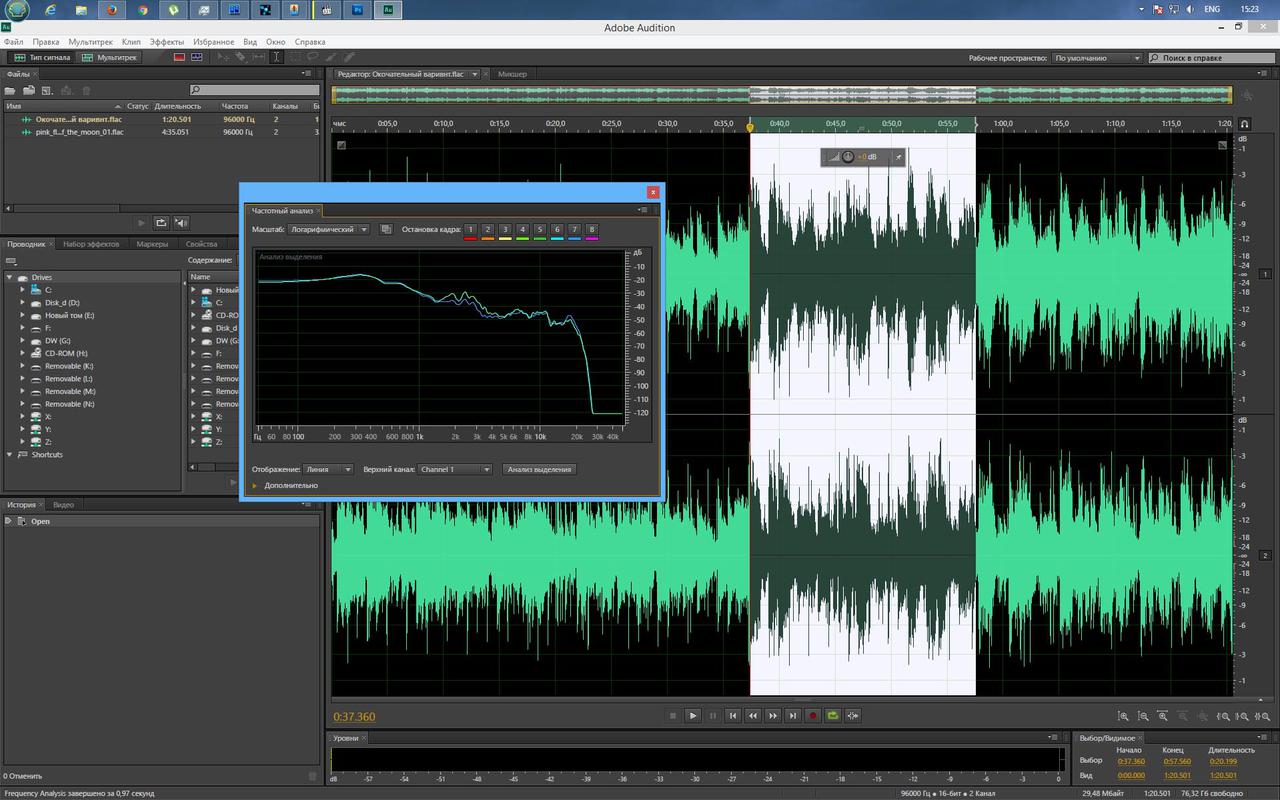Screen dimensions: 1280x800
Task: Select pink_fl...f_the_moon_01.flac in Files list
Action: point(79,132)
